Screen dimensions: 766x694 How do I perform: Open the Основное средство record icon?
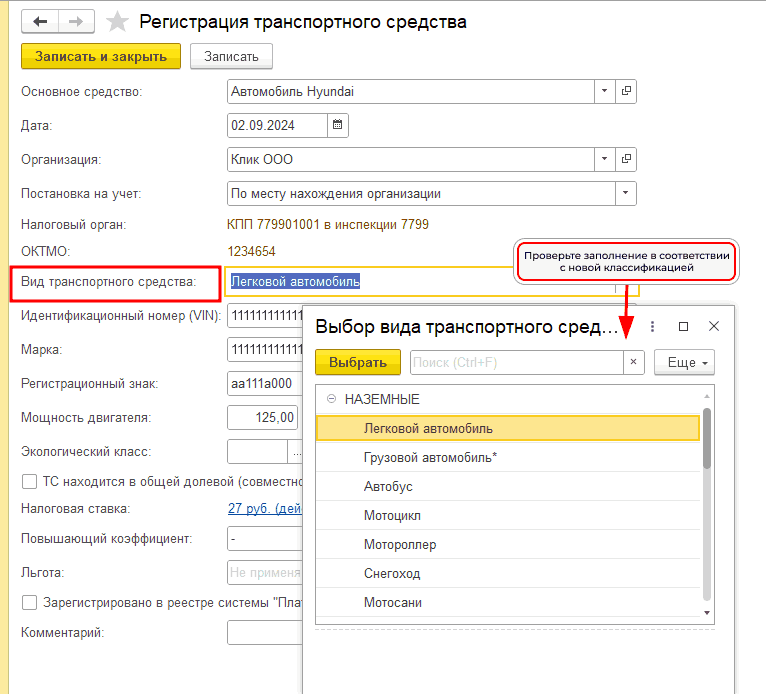click(x=627, y=91)
